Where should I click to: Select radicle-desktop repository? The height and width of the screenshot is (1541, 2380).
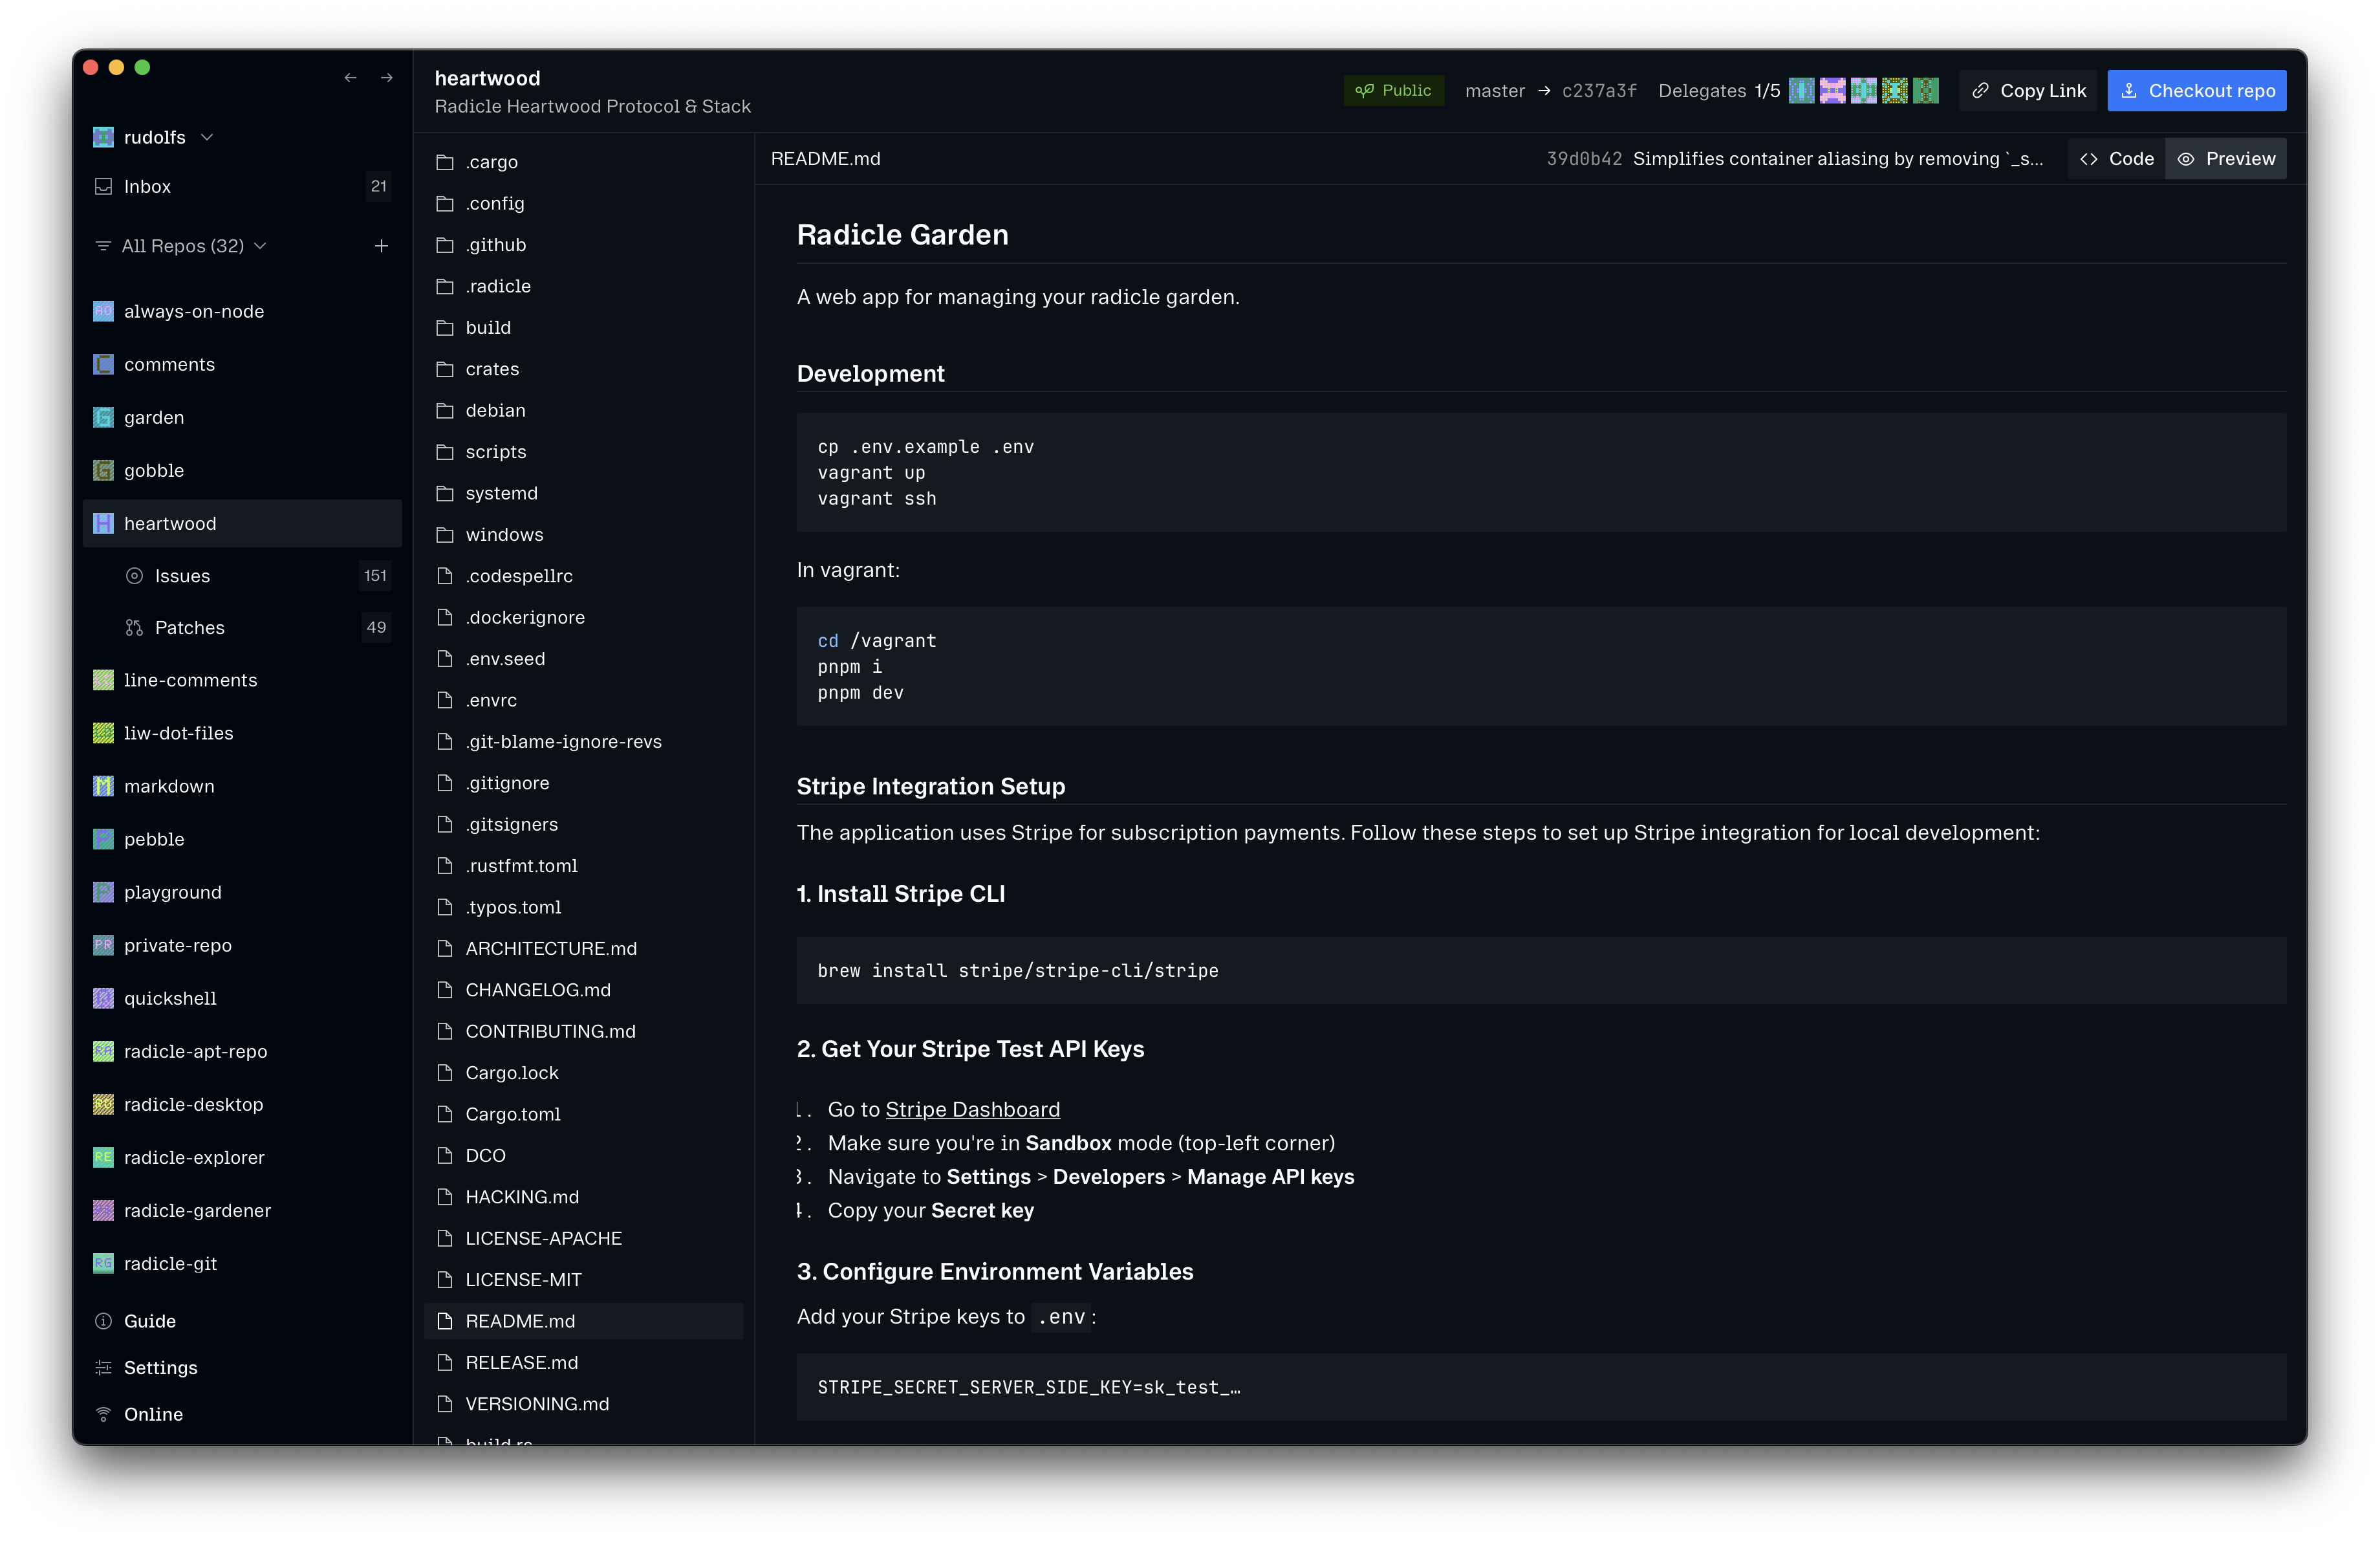[193, 1104]
